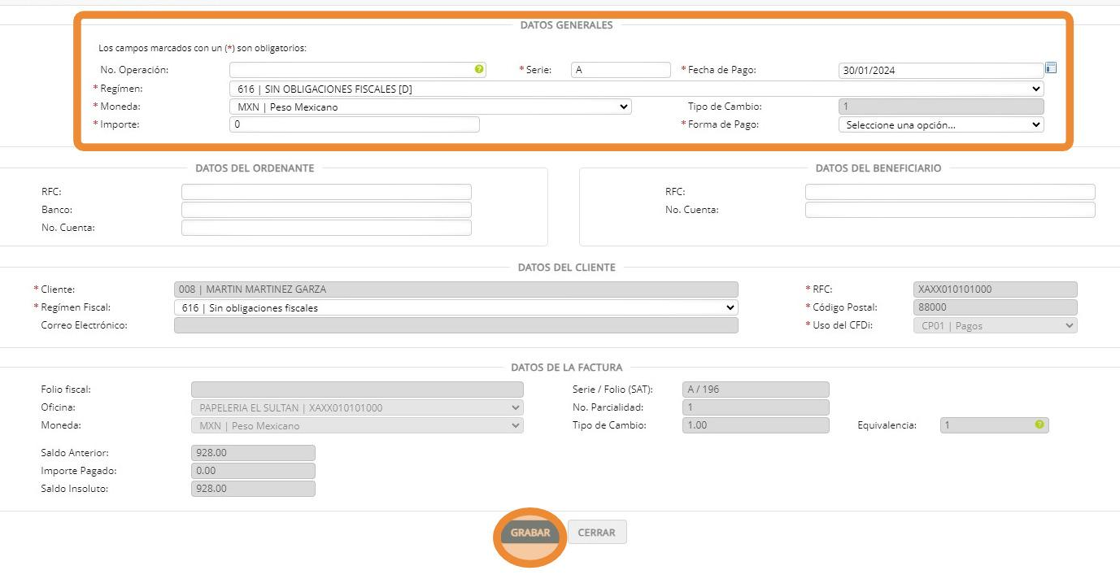The height and width of the screenshot is (579, 1120).
Task: Click the Serie / Folio (SAT) field A / 196
Action: [756, 390]
